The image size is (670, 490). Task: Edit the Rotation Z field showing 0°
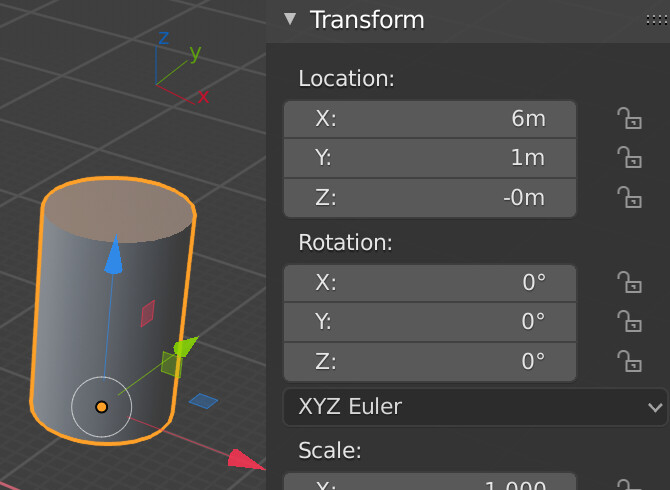(x=430, y=361)
